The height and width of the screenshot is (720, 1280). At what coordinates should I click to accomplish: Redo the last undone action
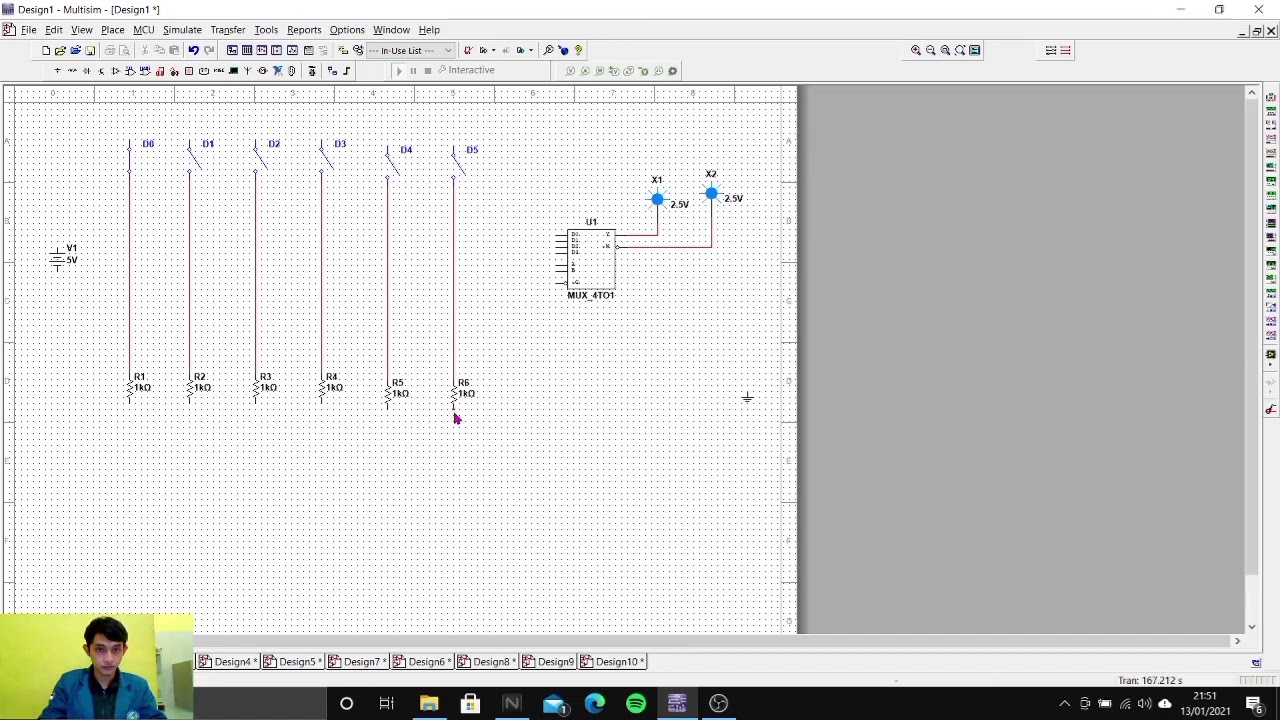[x=208, y=50]
